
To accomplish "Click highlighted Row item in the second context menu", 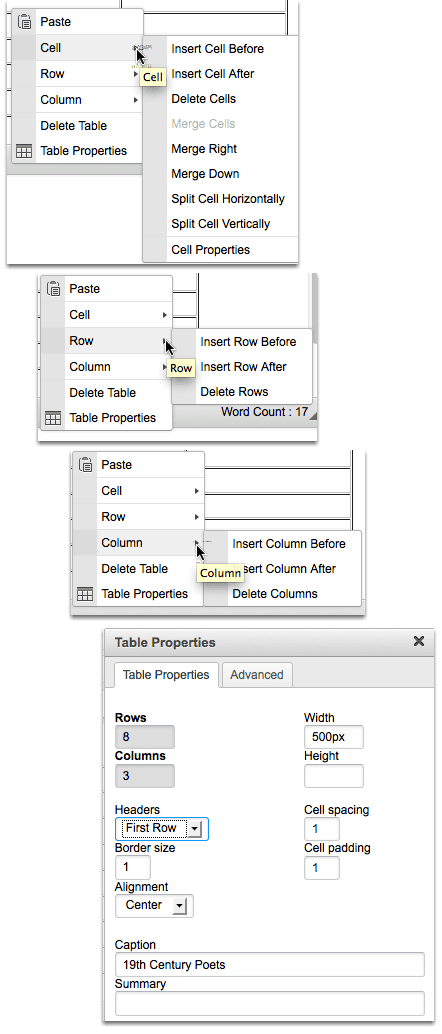I will 106,341.
